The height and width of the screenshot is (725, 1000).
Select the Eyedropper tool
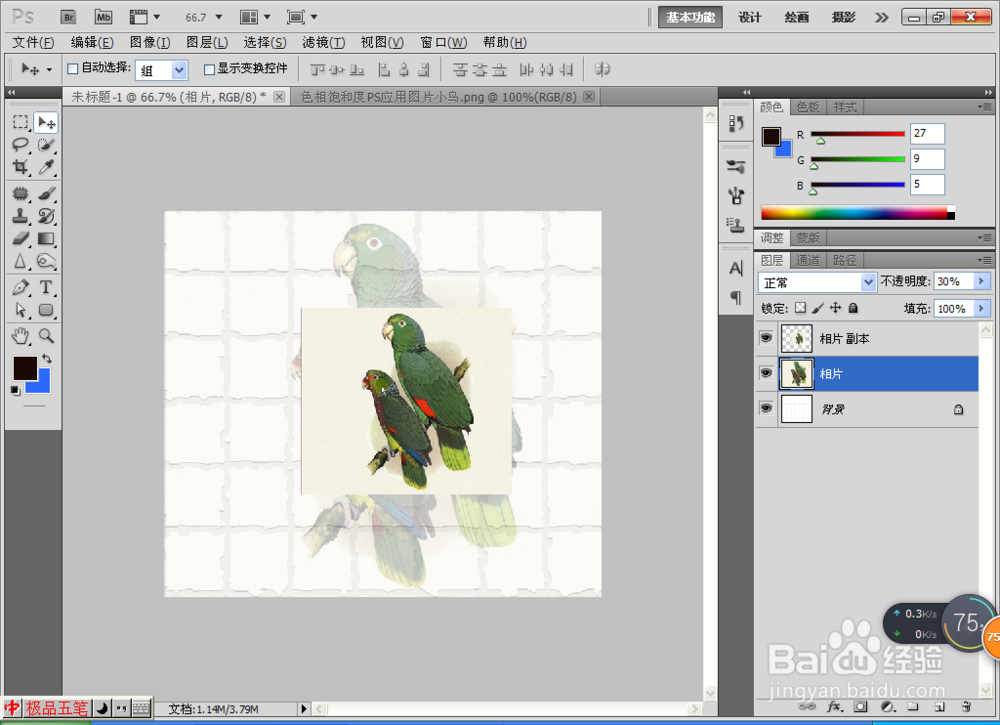coord(46,167)
